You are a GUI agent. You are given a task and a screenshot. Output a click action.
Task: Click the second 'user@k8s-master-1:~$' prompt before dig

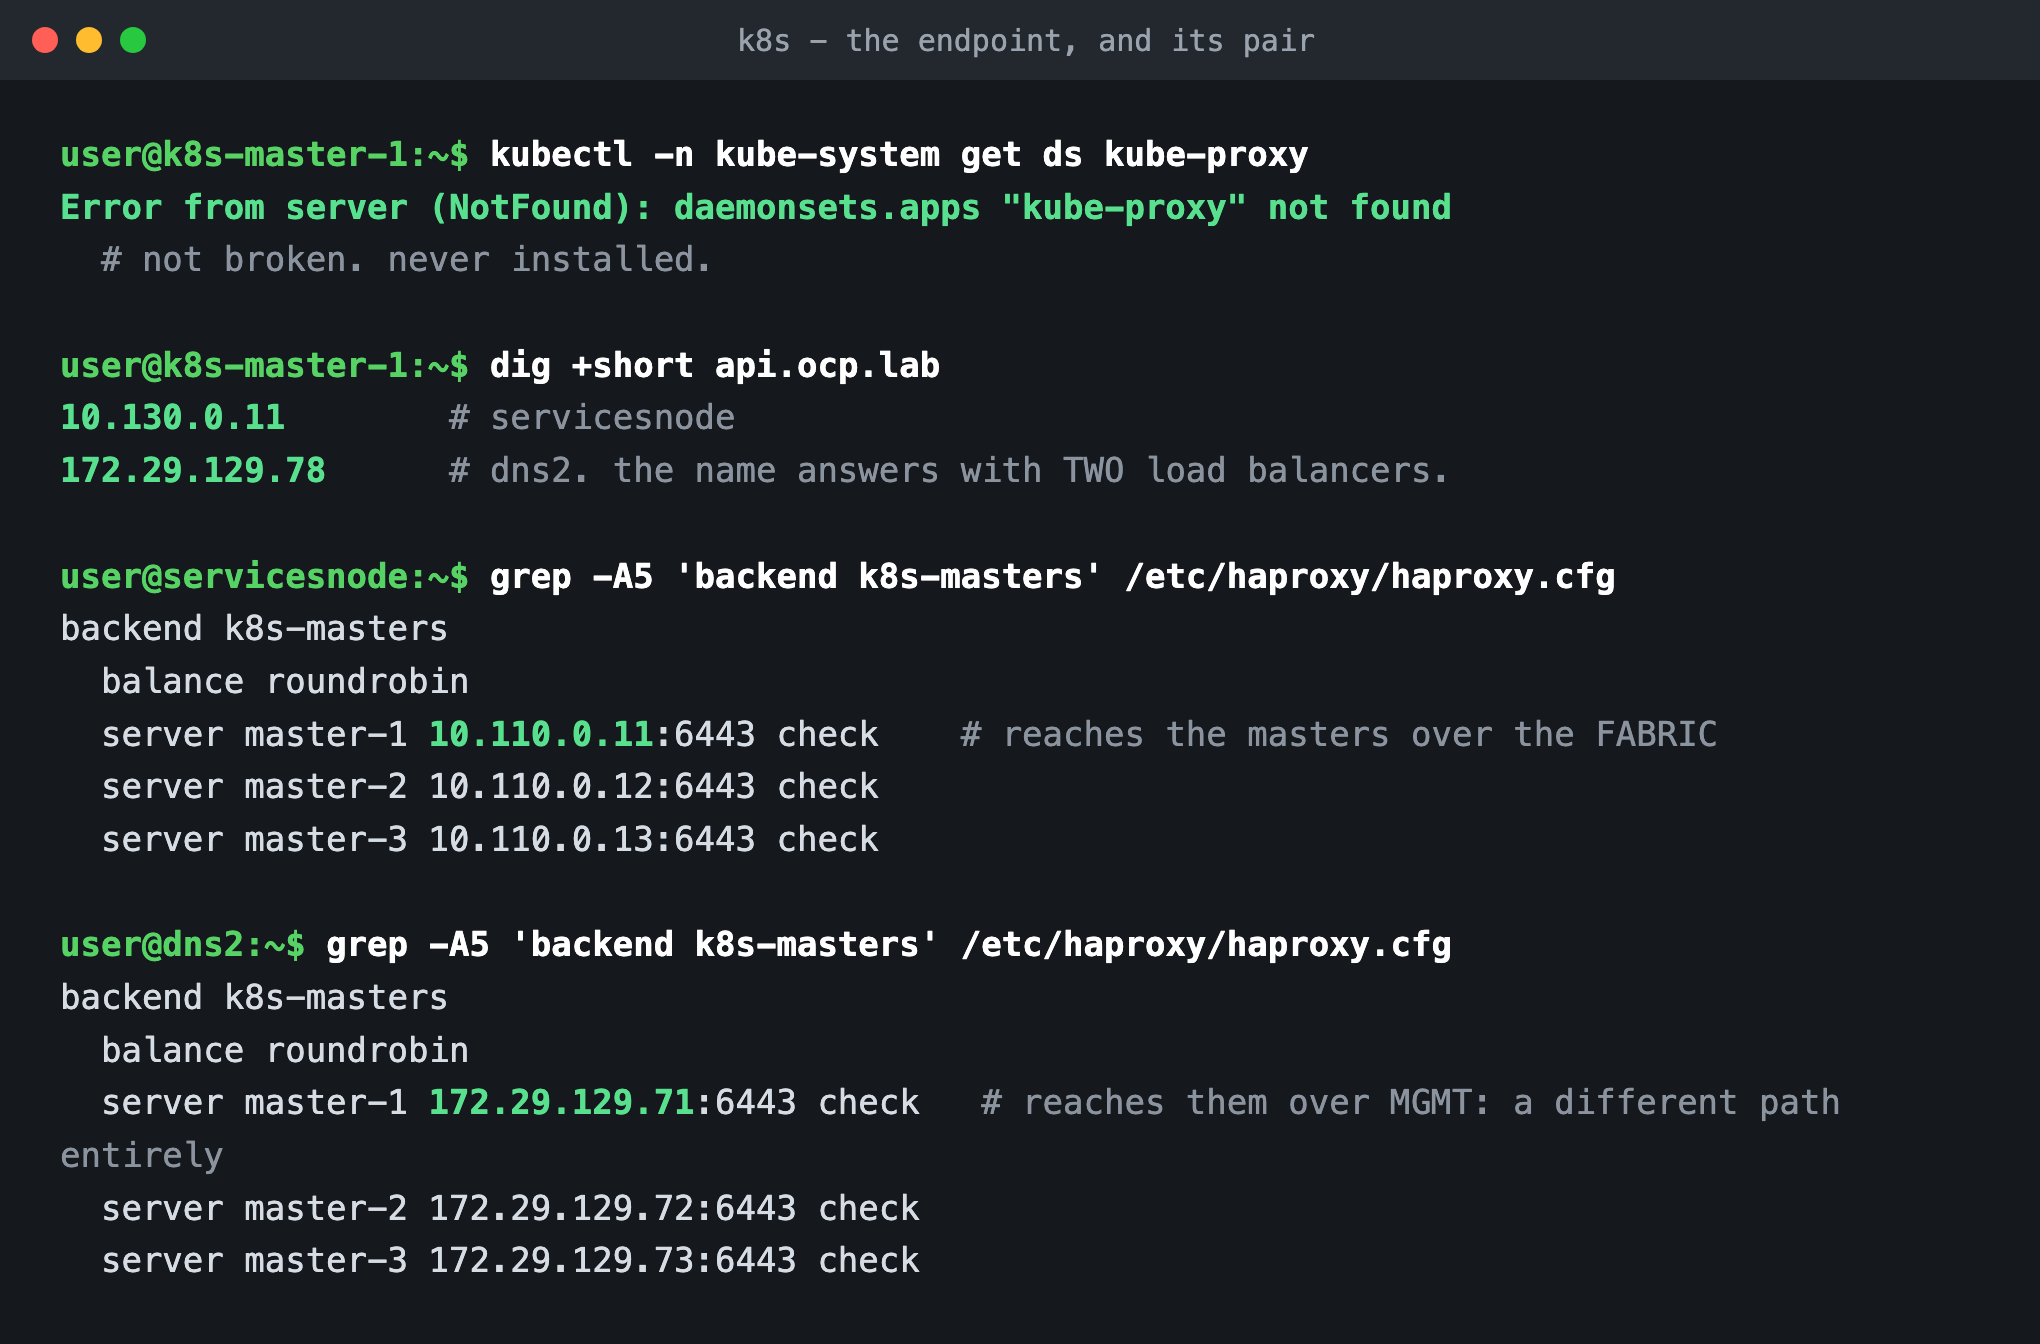264,366
